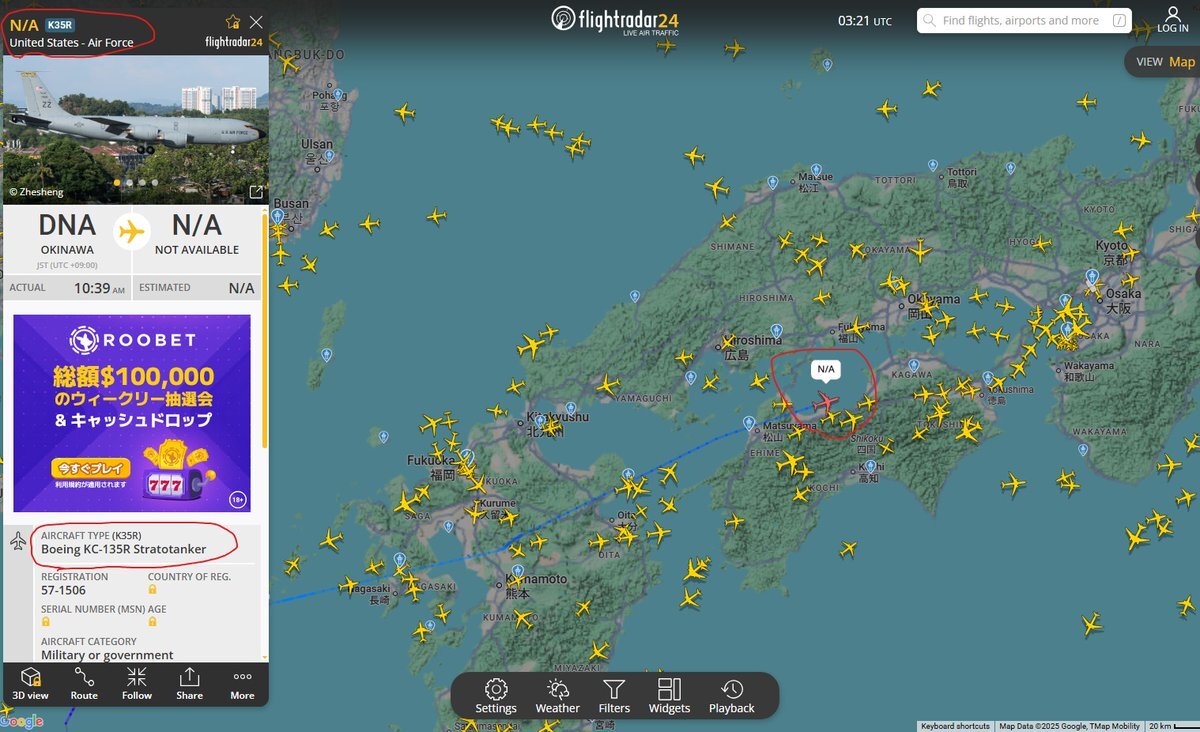Click the red selected aircraft on map
The image size is (1200, 732).
(x=826, y=402)
